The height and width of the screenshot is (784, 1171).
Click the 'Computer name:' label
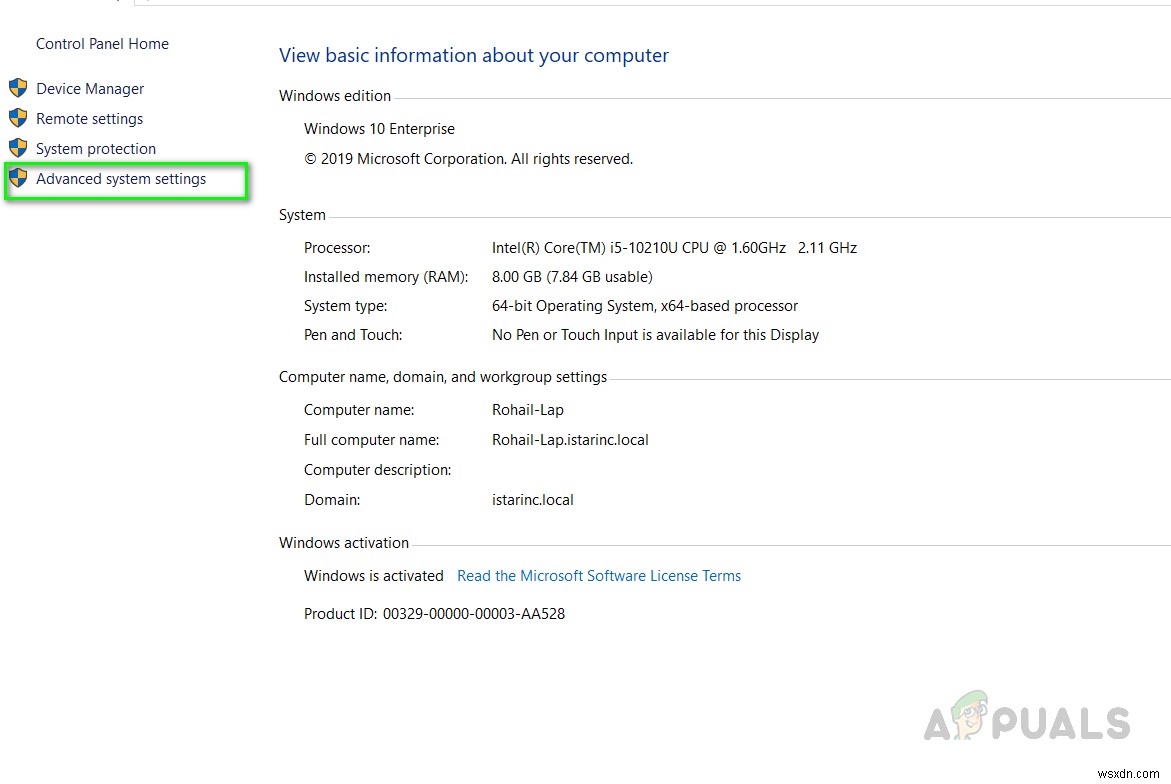[x=358, y=410]
